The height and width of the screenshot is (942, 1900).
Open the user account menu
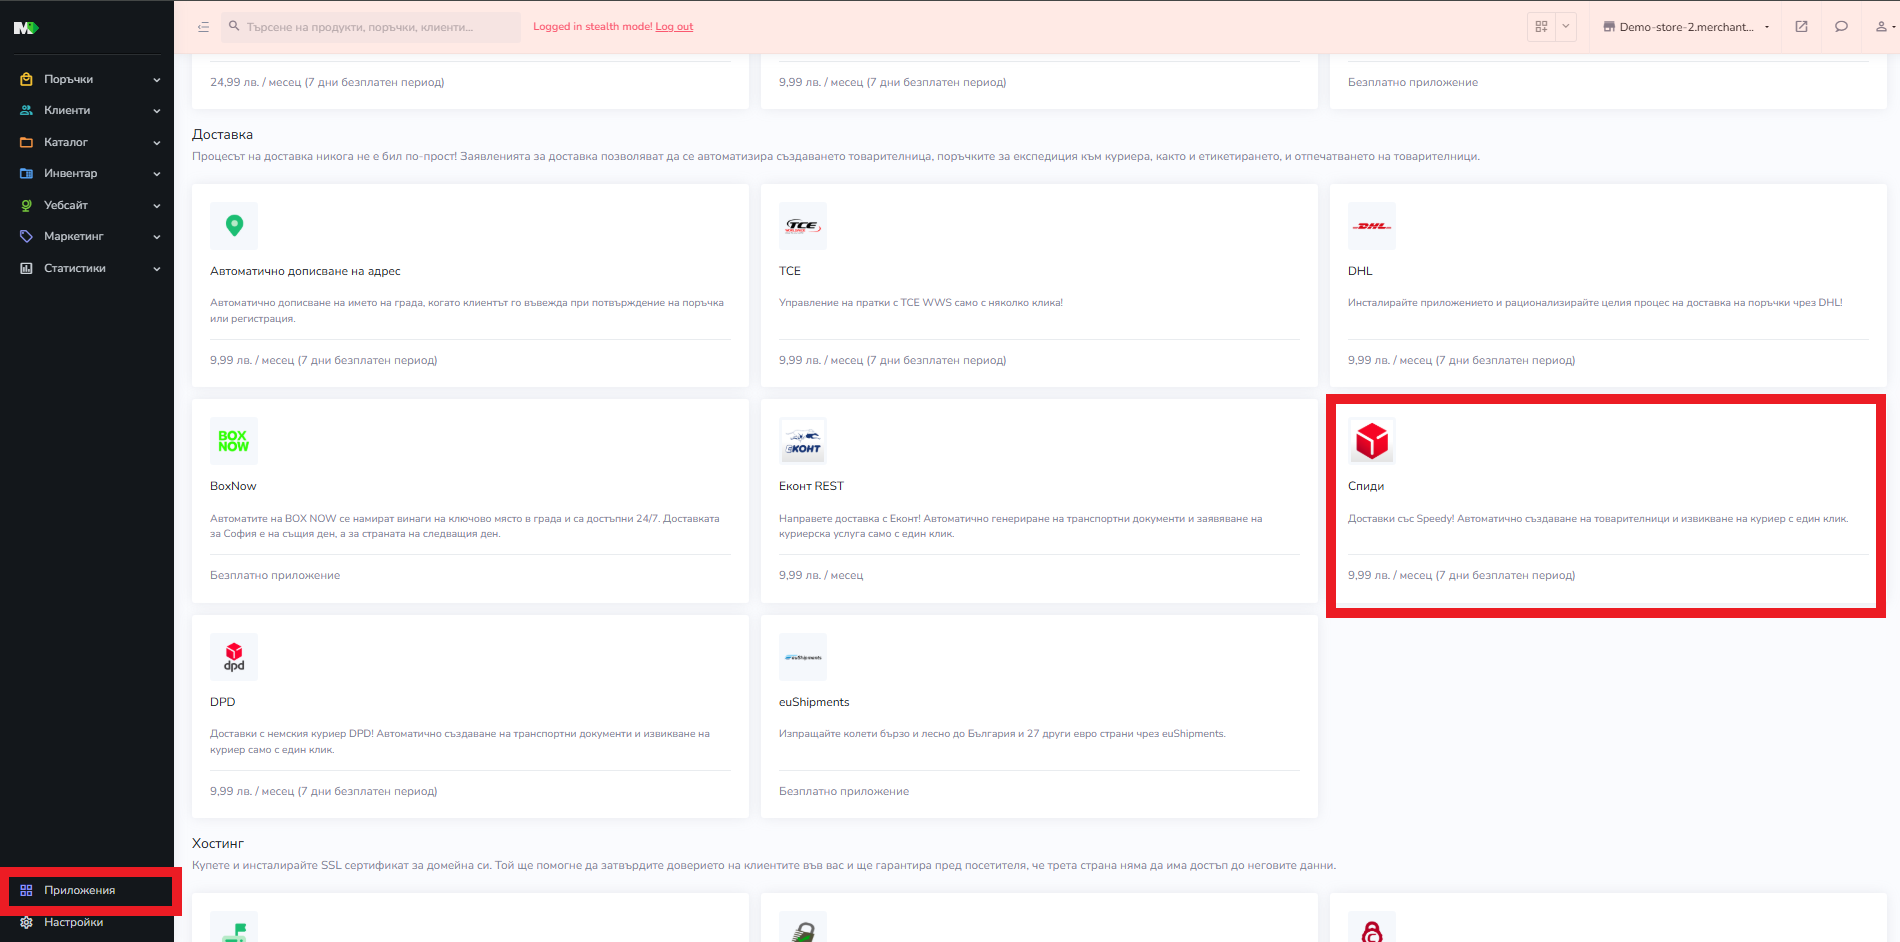coord(1879,26)
